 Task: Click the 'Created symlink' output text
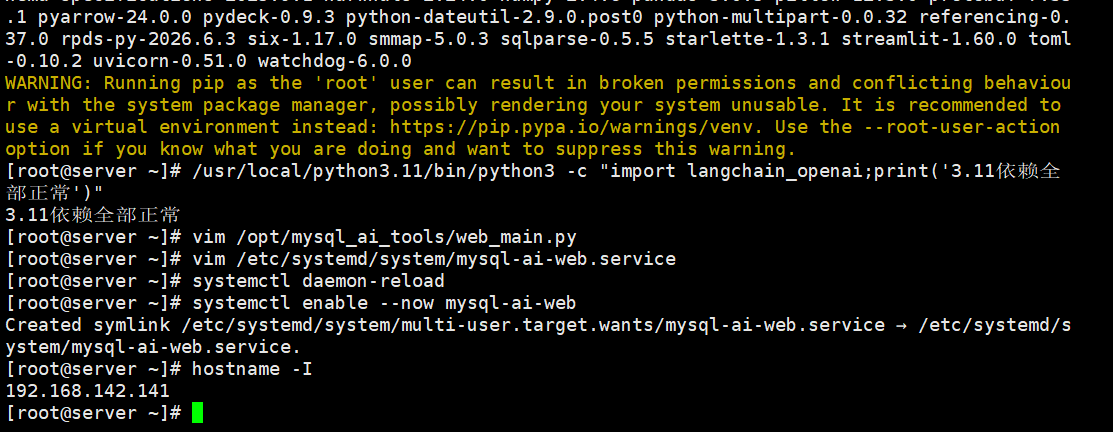coord(87,326)
